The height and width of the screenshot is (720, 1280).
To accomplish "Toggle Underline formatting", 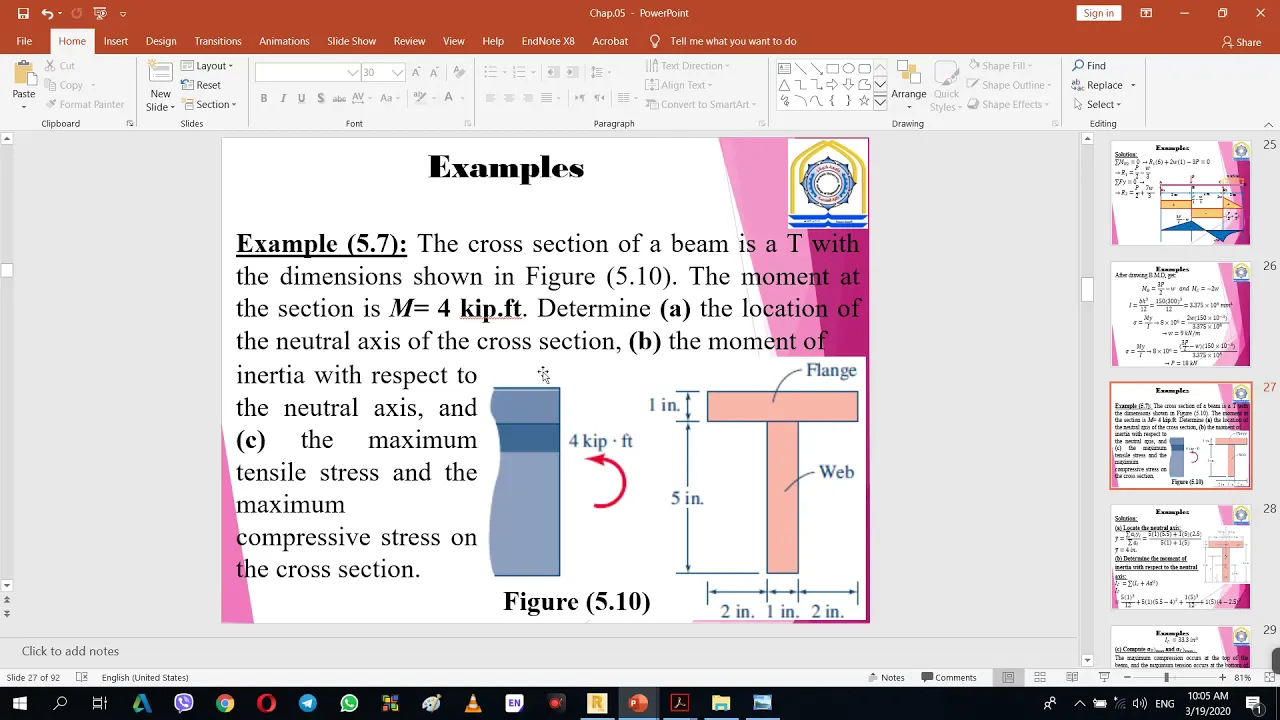I will pyautogui.click(x=301, y=98).
